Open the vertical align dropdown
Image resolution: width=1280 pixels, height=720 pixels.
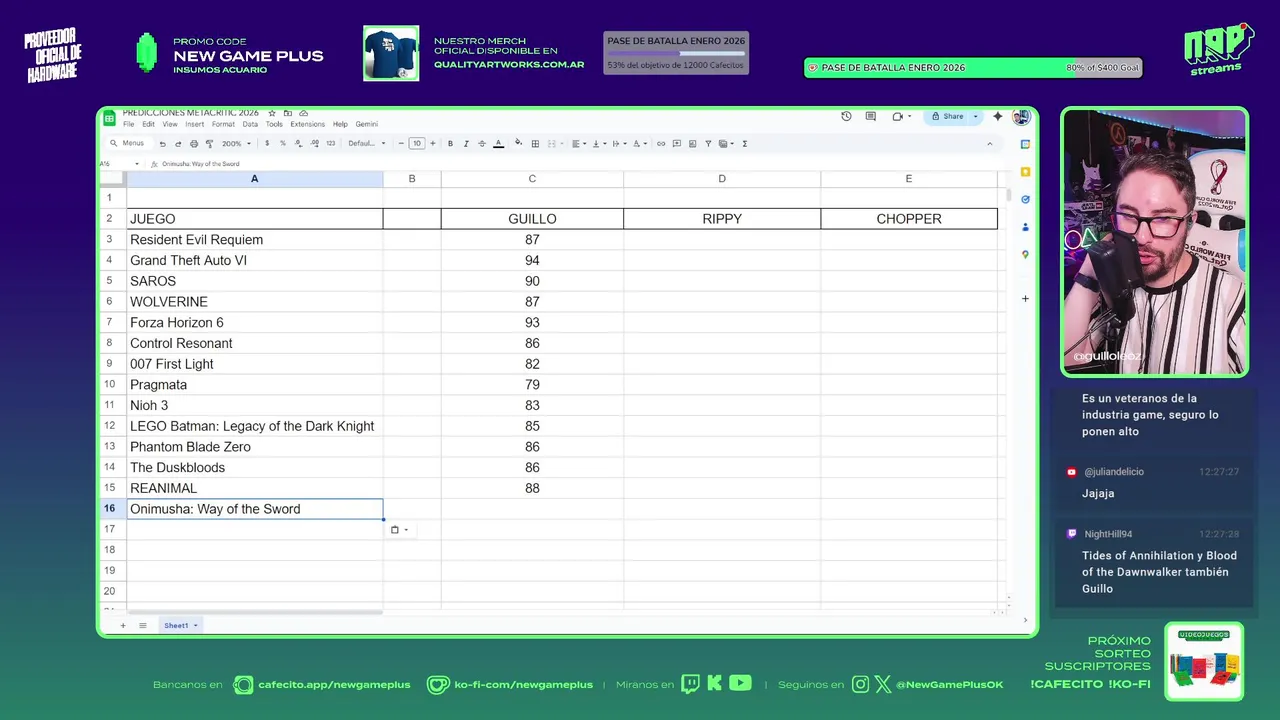[598, 143]
